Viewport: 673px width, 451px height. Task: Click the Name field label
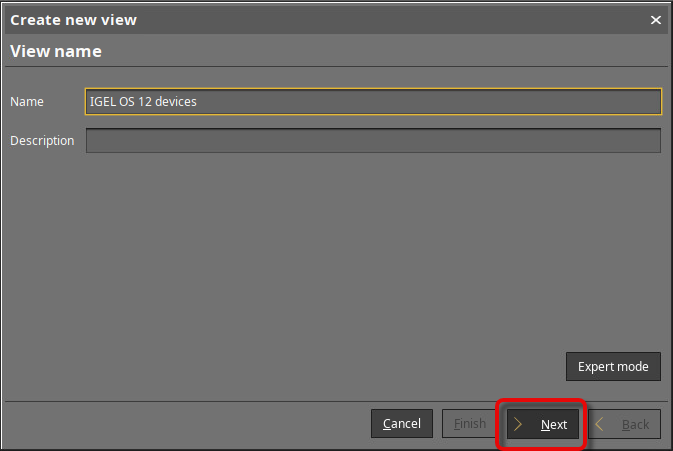click(x=27, y=102)
